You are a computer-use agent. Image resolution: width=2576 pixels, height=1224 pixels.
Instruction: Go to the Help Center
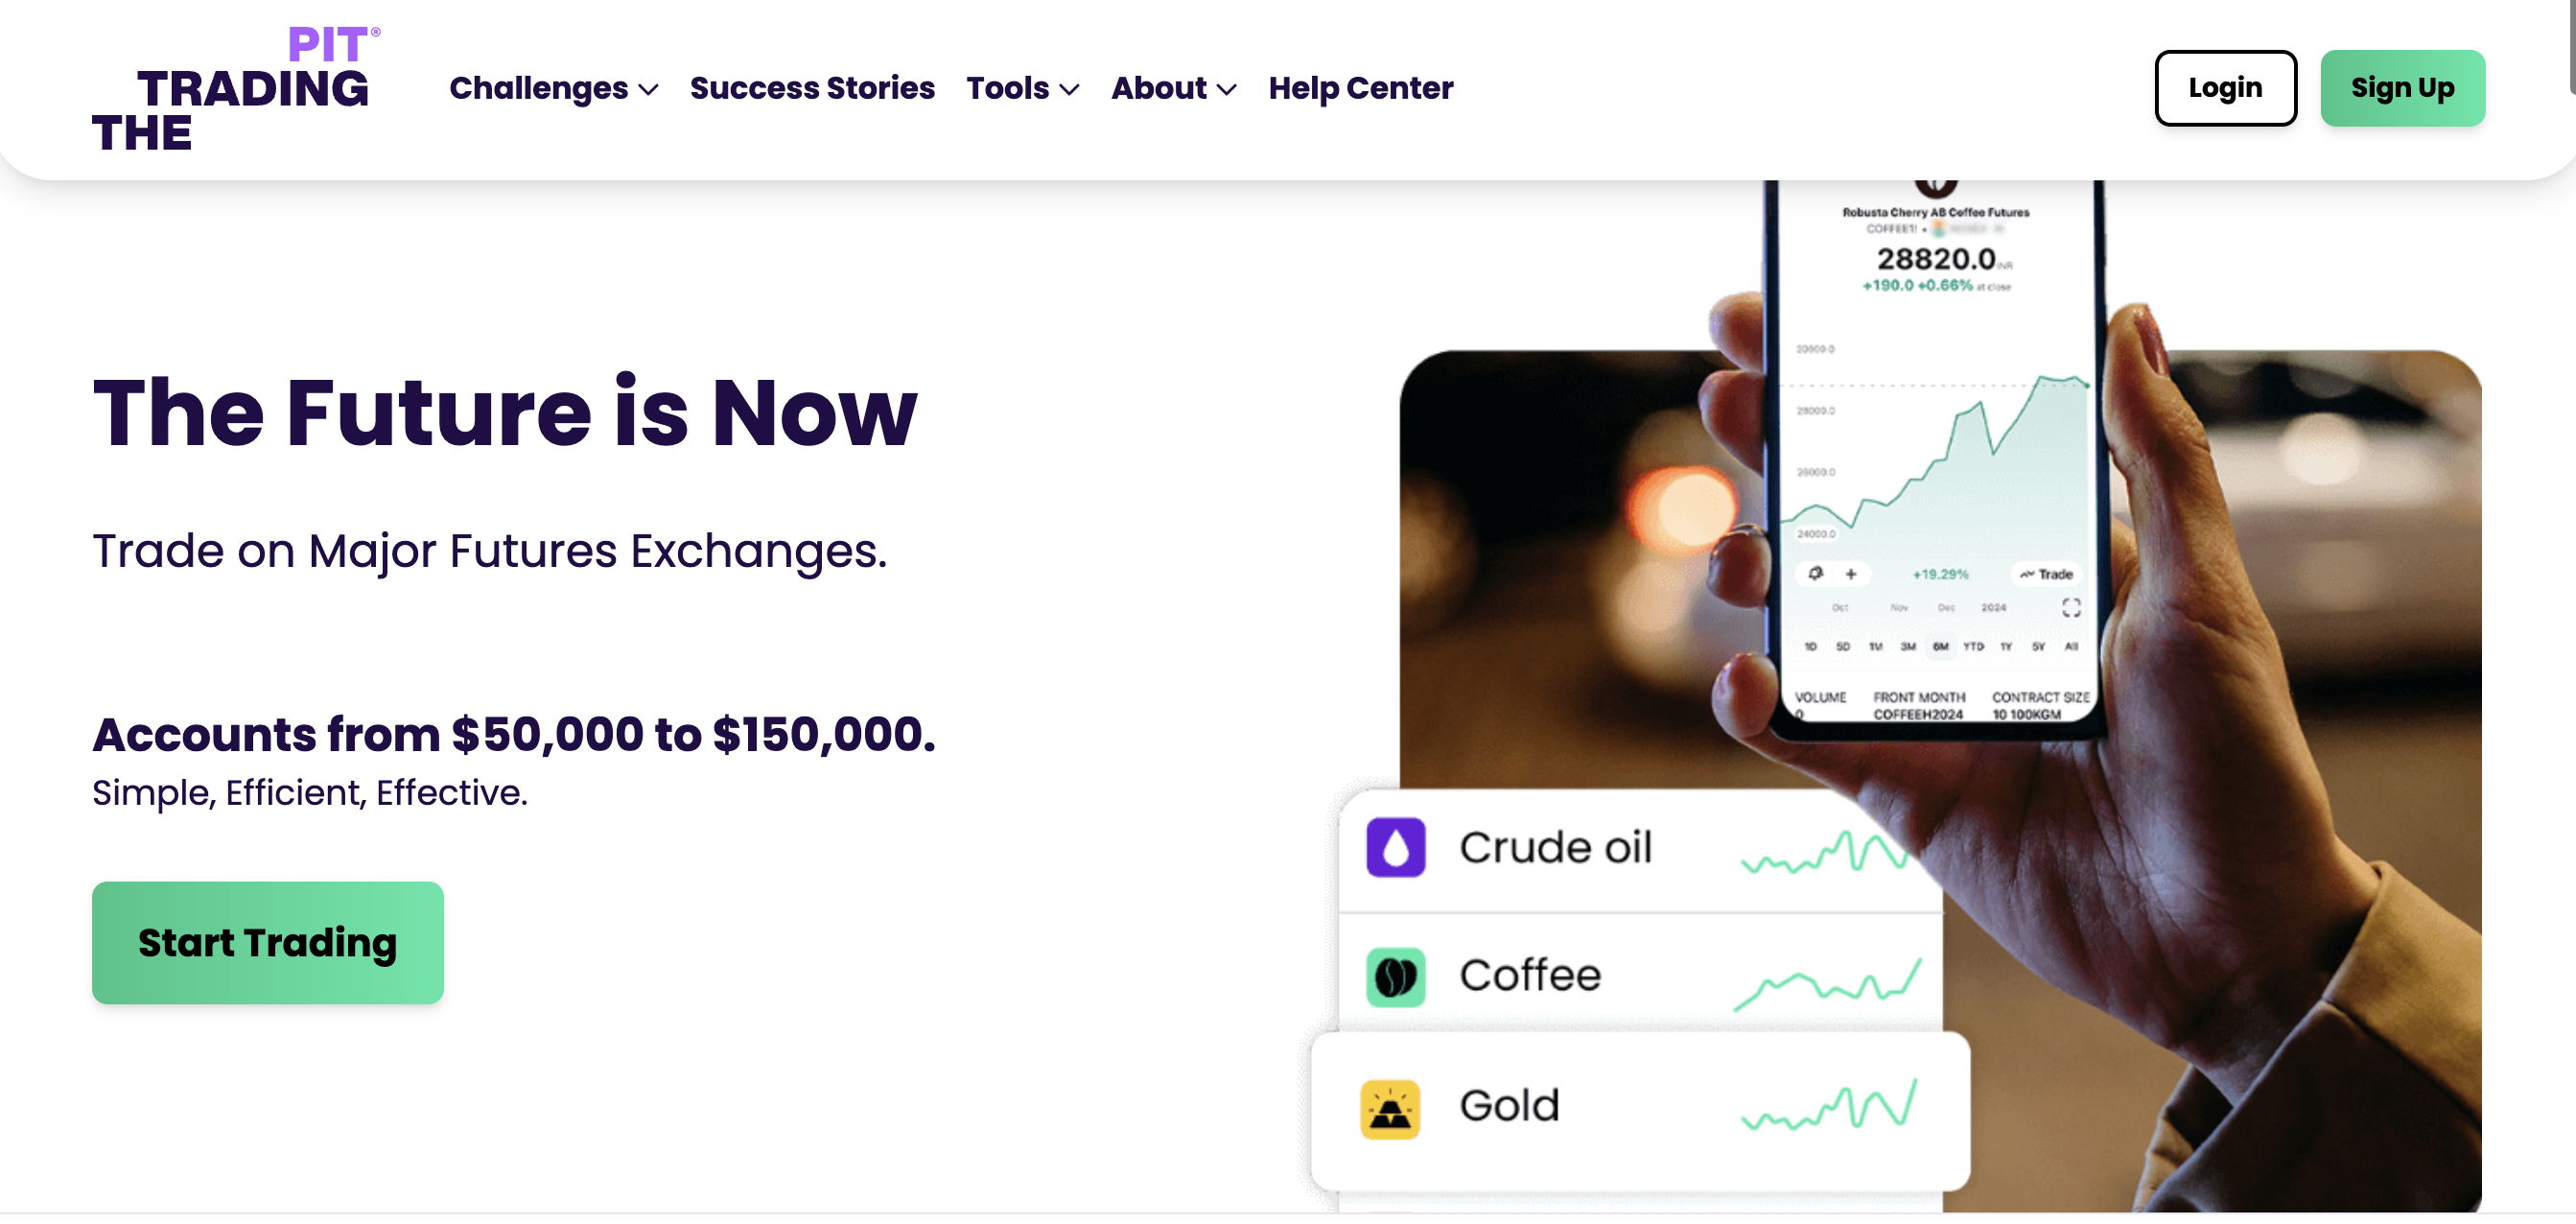[1360, 88]
